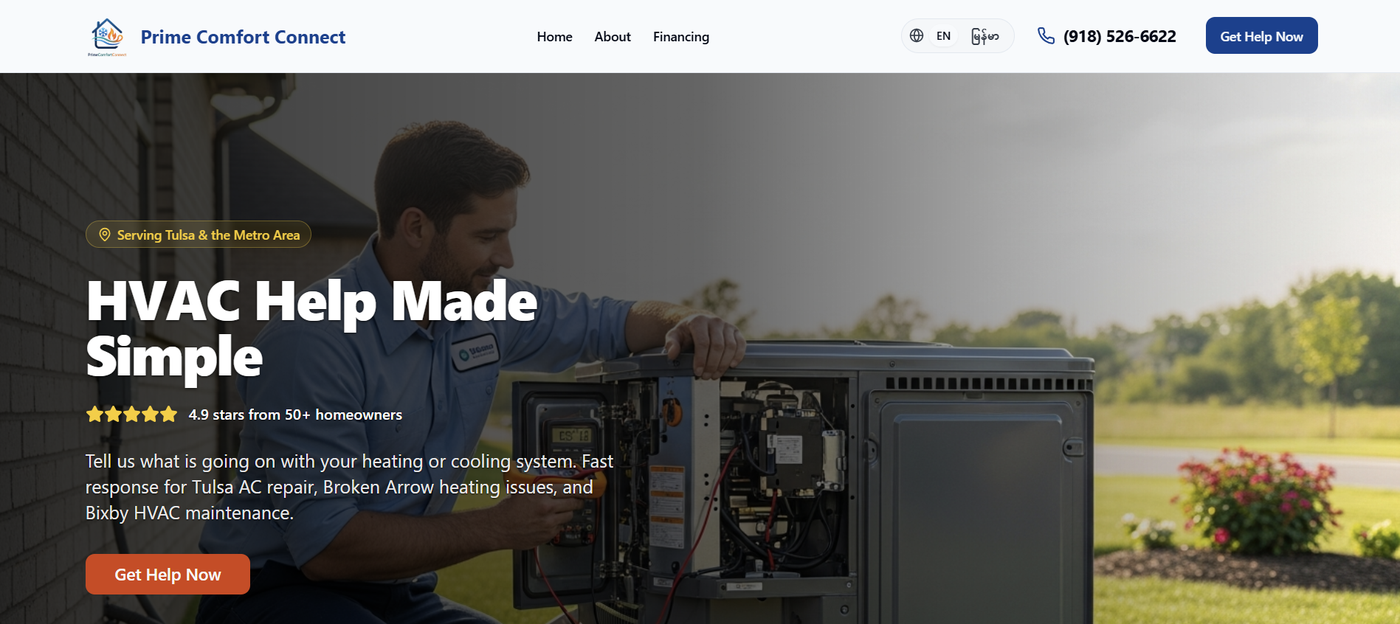Click the Serving Tulsa & the Metro Area badge
This screenshot has width=1400, height=624.
198,235
